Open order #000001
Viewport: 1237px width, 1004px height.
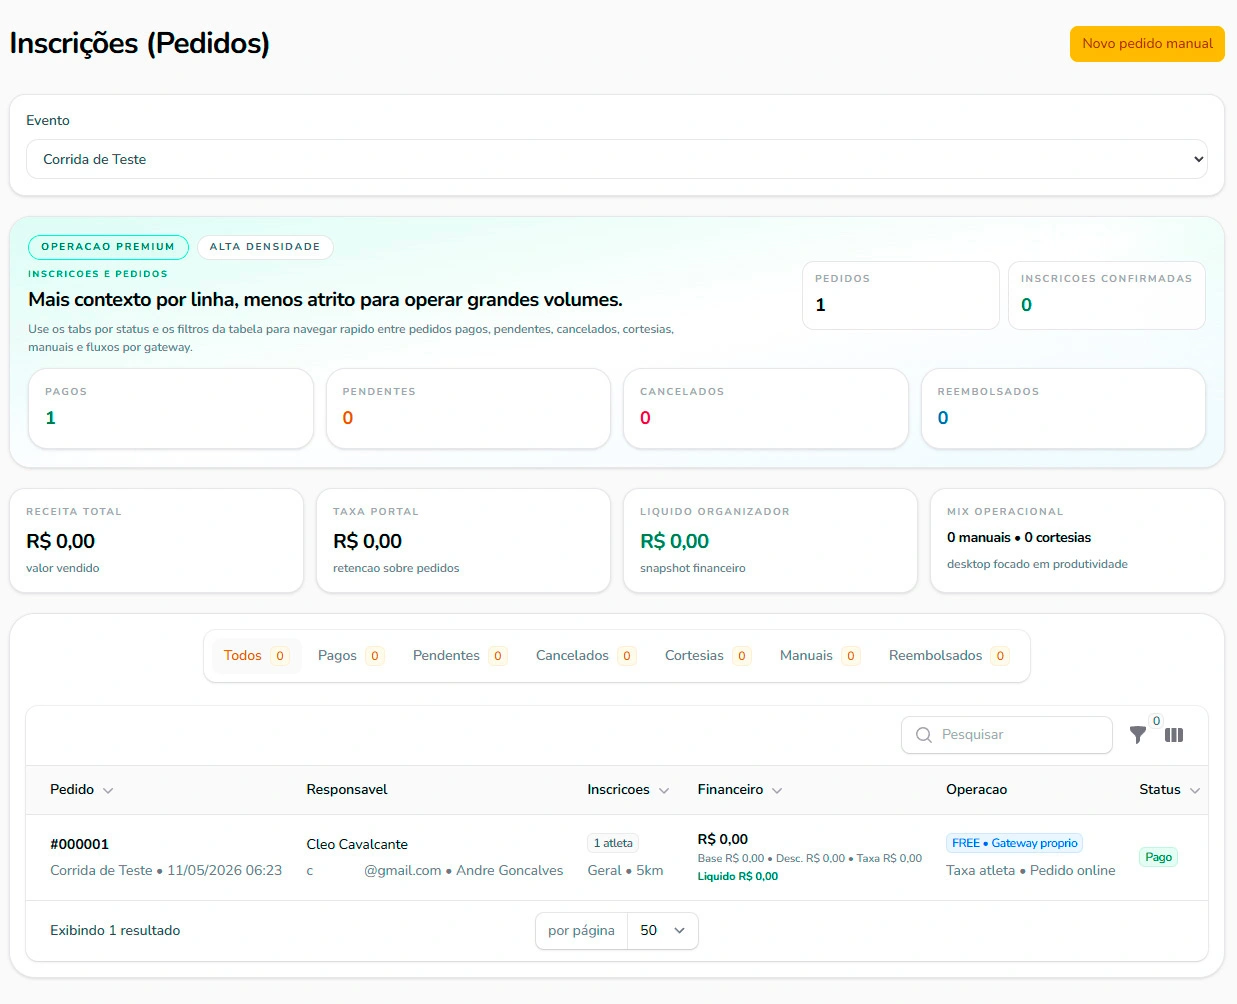(x=79, y=844)
